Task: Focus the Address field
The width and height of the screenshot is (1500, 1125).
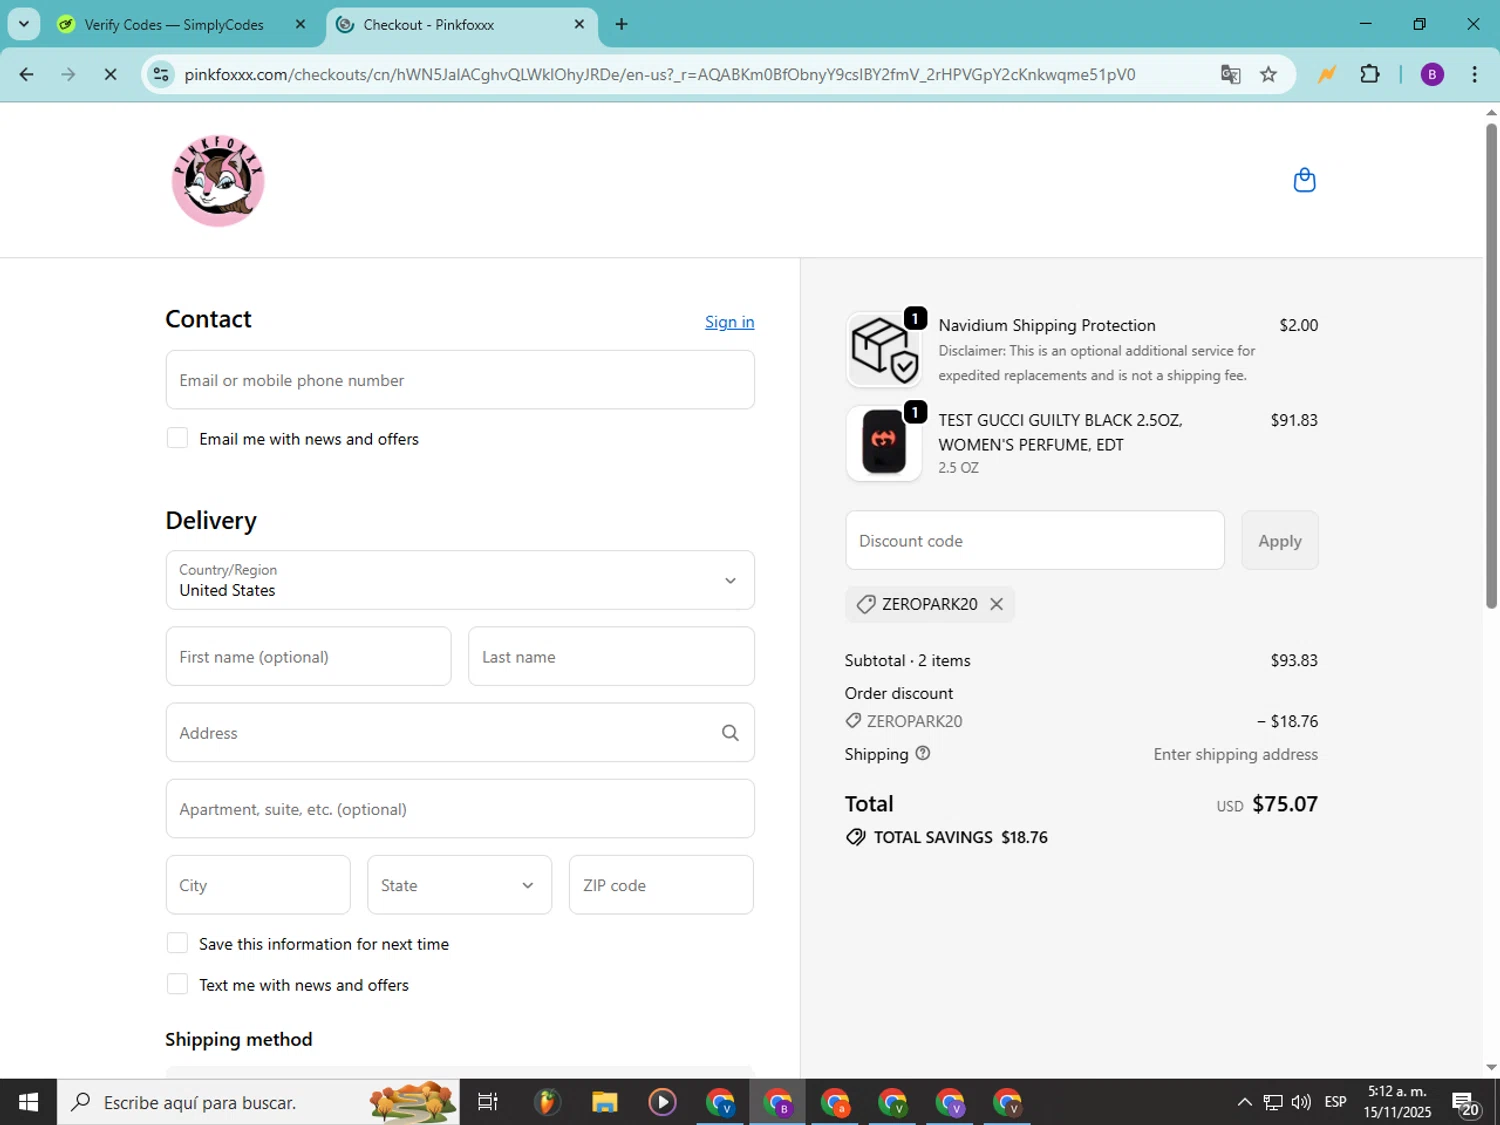Action: pyautogui.click(x=460, y=733)
